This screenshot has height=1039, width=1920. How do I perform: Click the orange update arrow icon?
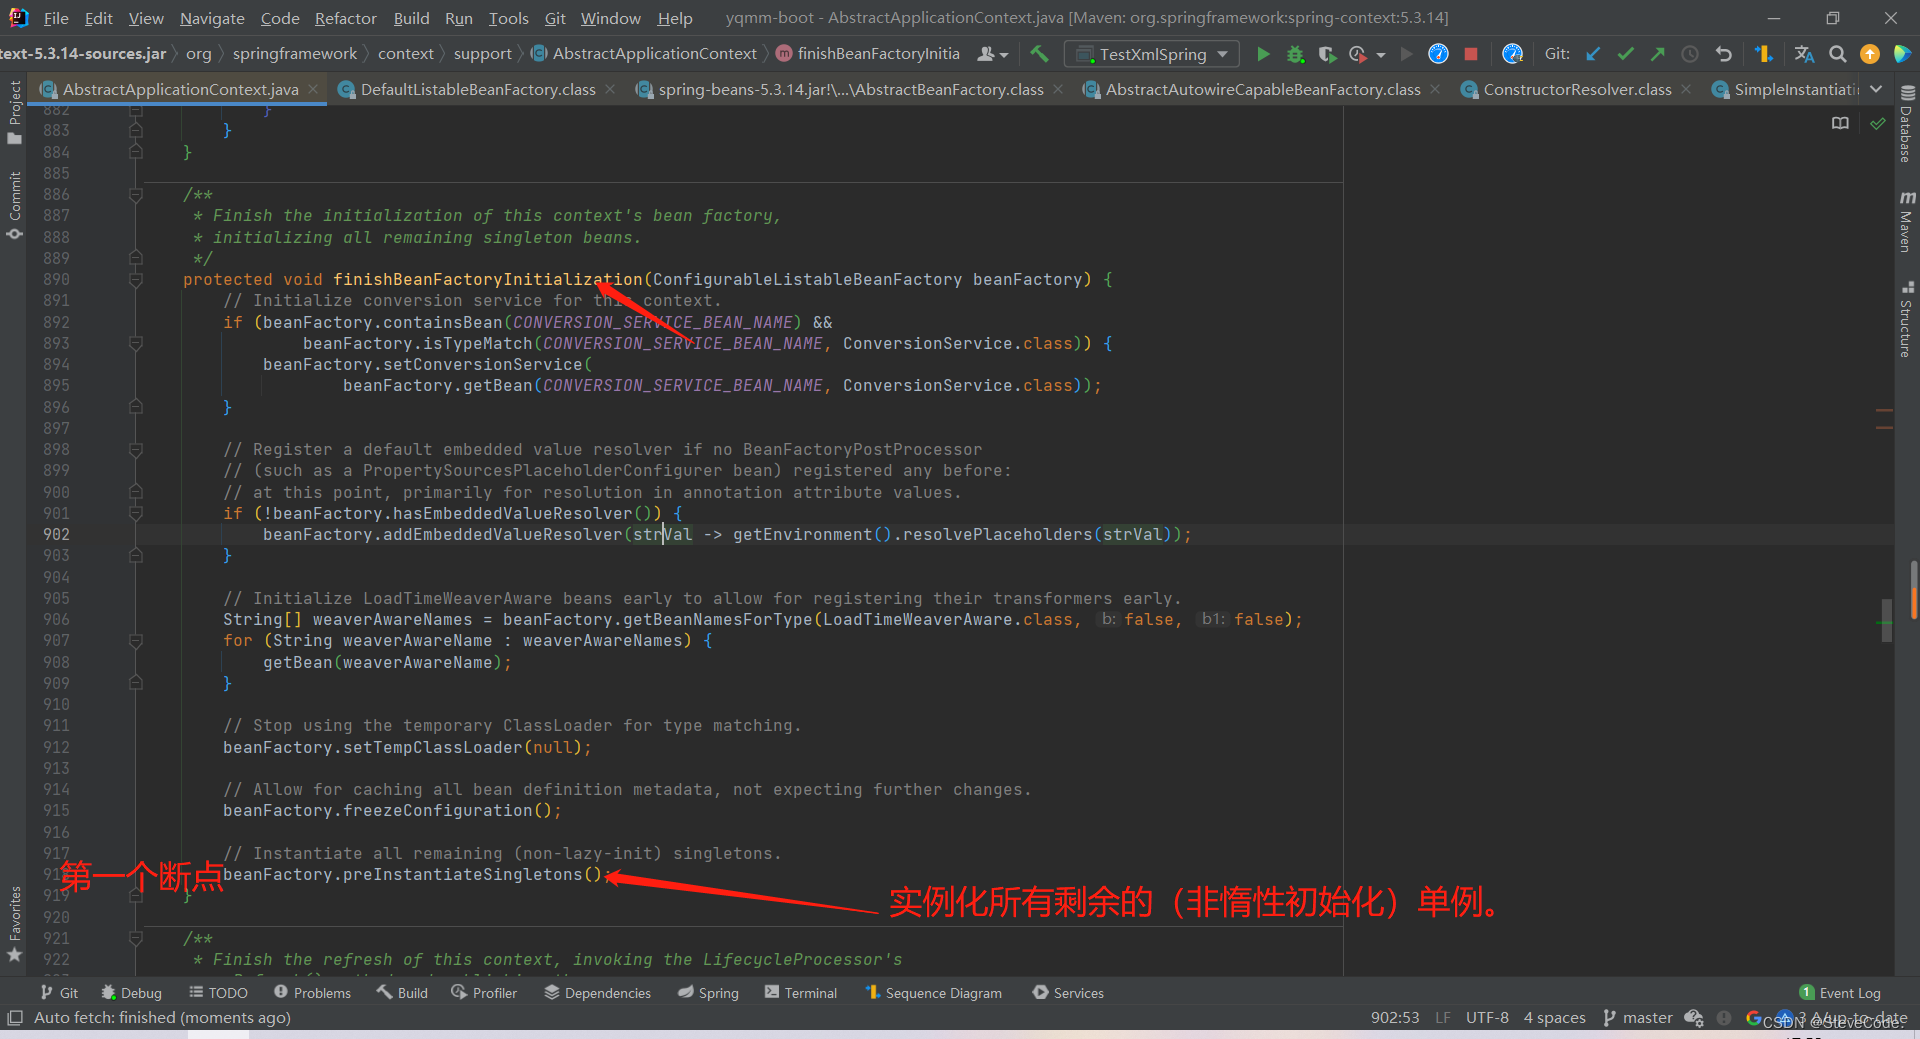(x=1869, y=54)
